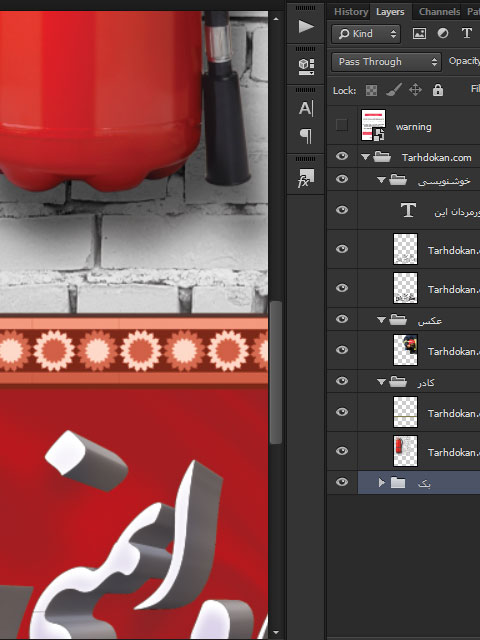Lock layer position move icon
Viewport: 480px width, 640px height.
point(415,90)
